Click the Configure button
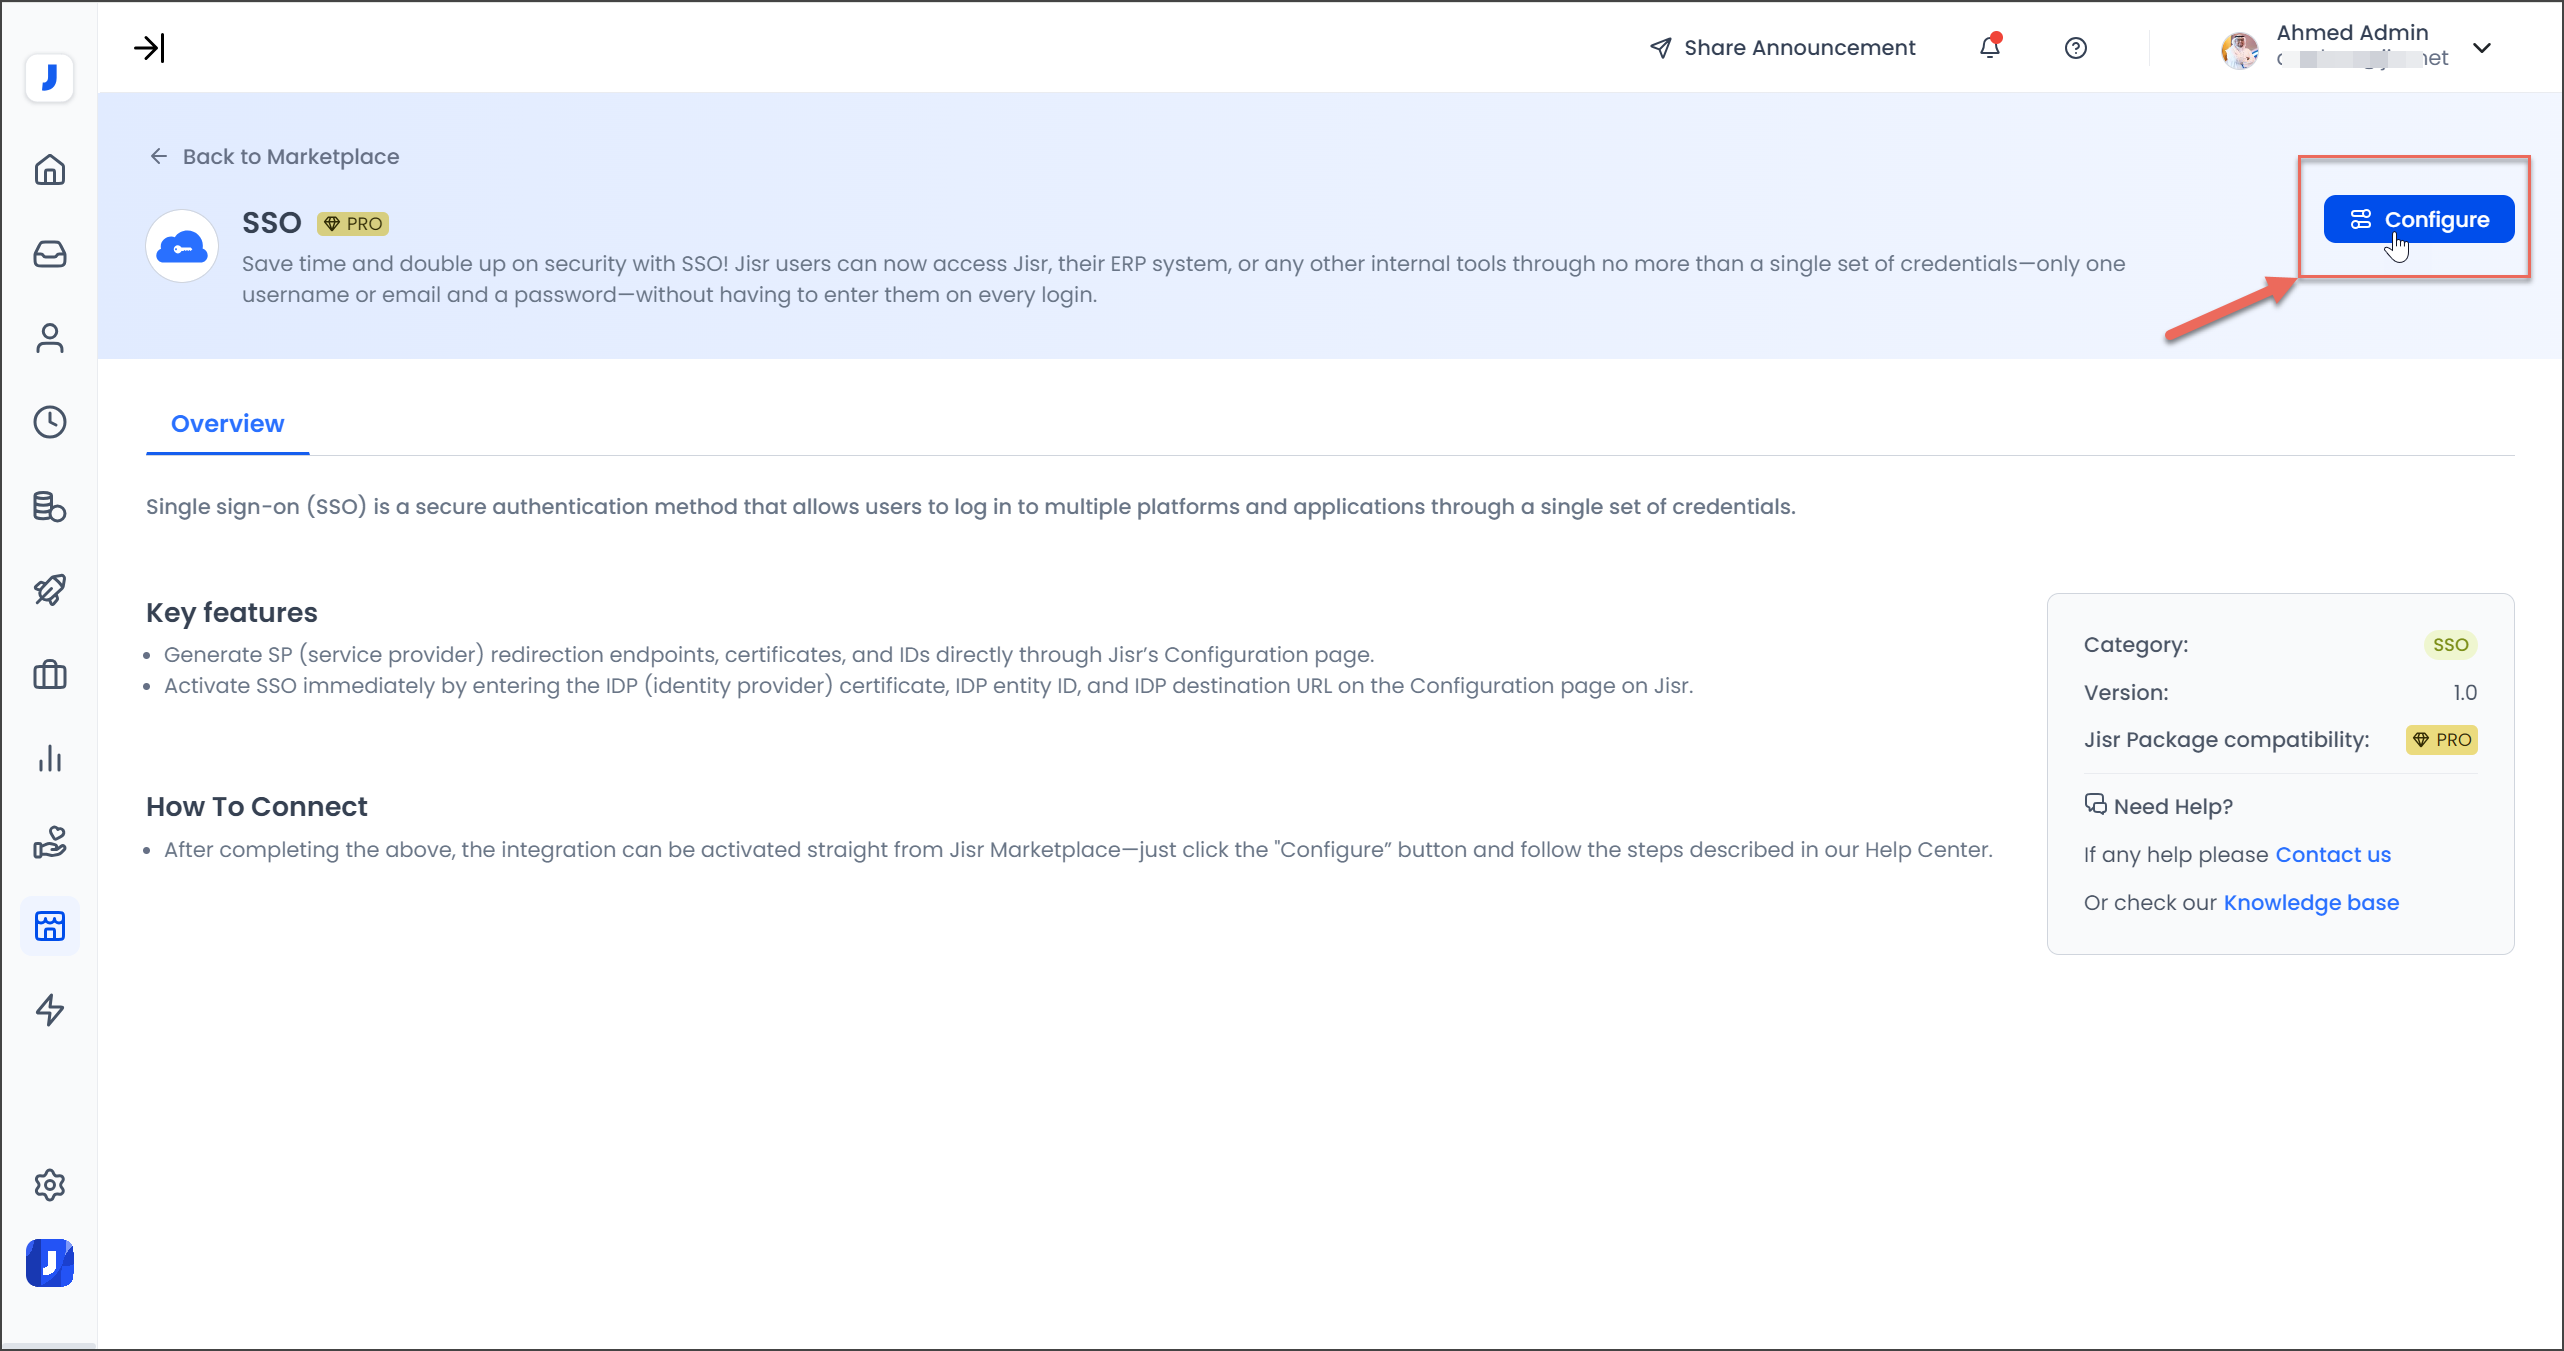2564x1351 pixels. pyautogui.click(x=2418, y=219)
